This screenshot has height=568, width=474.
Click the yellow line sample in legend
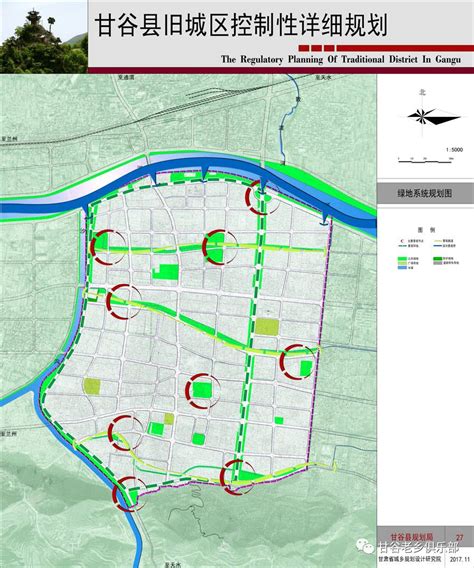coord(437,241)
